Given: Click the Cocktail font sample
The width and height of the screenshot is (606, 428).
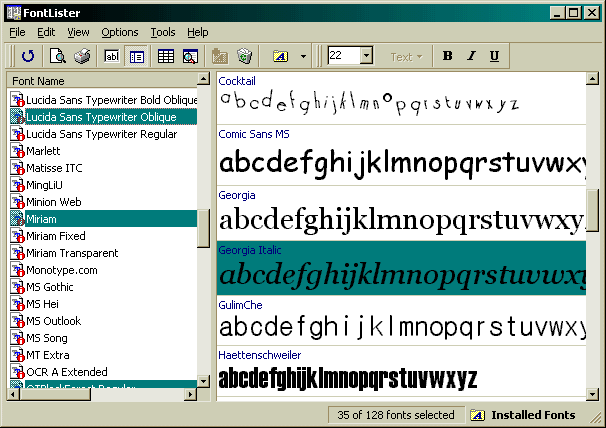Looking at the screenshot, I should tap(401, 98).
